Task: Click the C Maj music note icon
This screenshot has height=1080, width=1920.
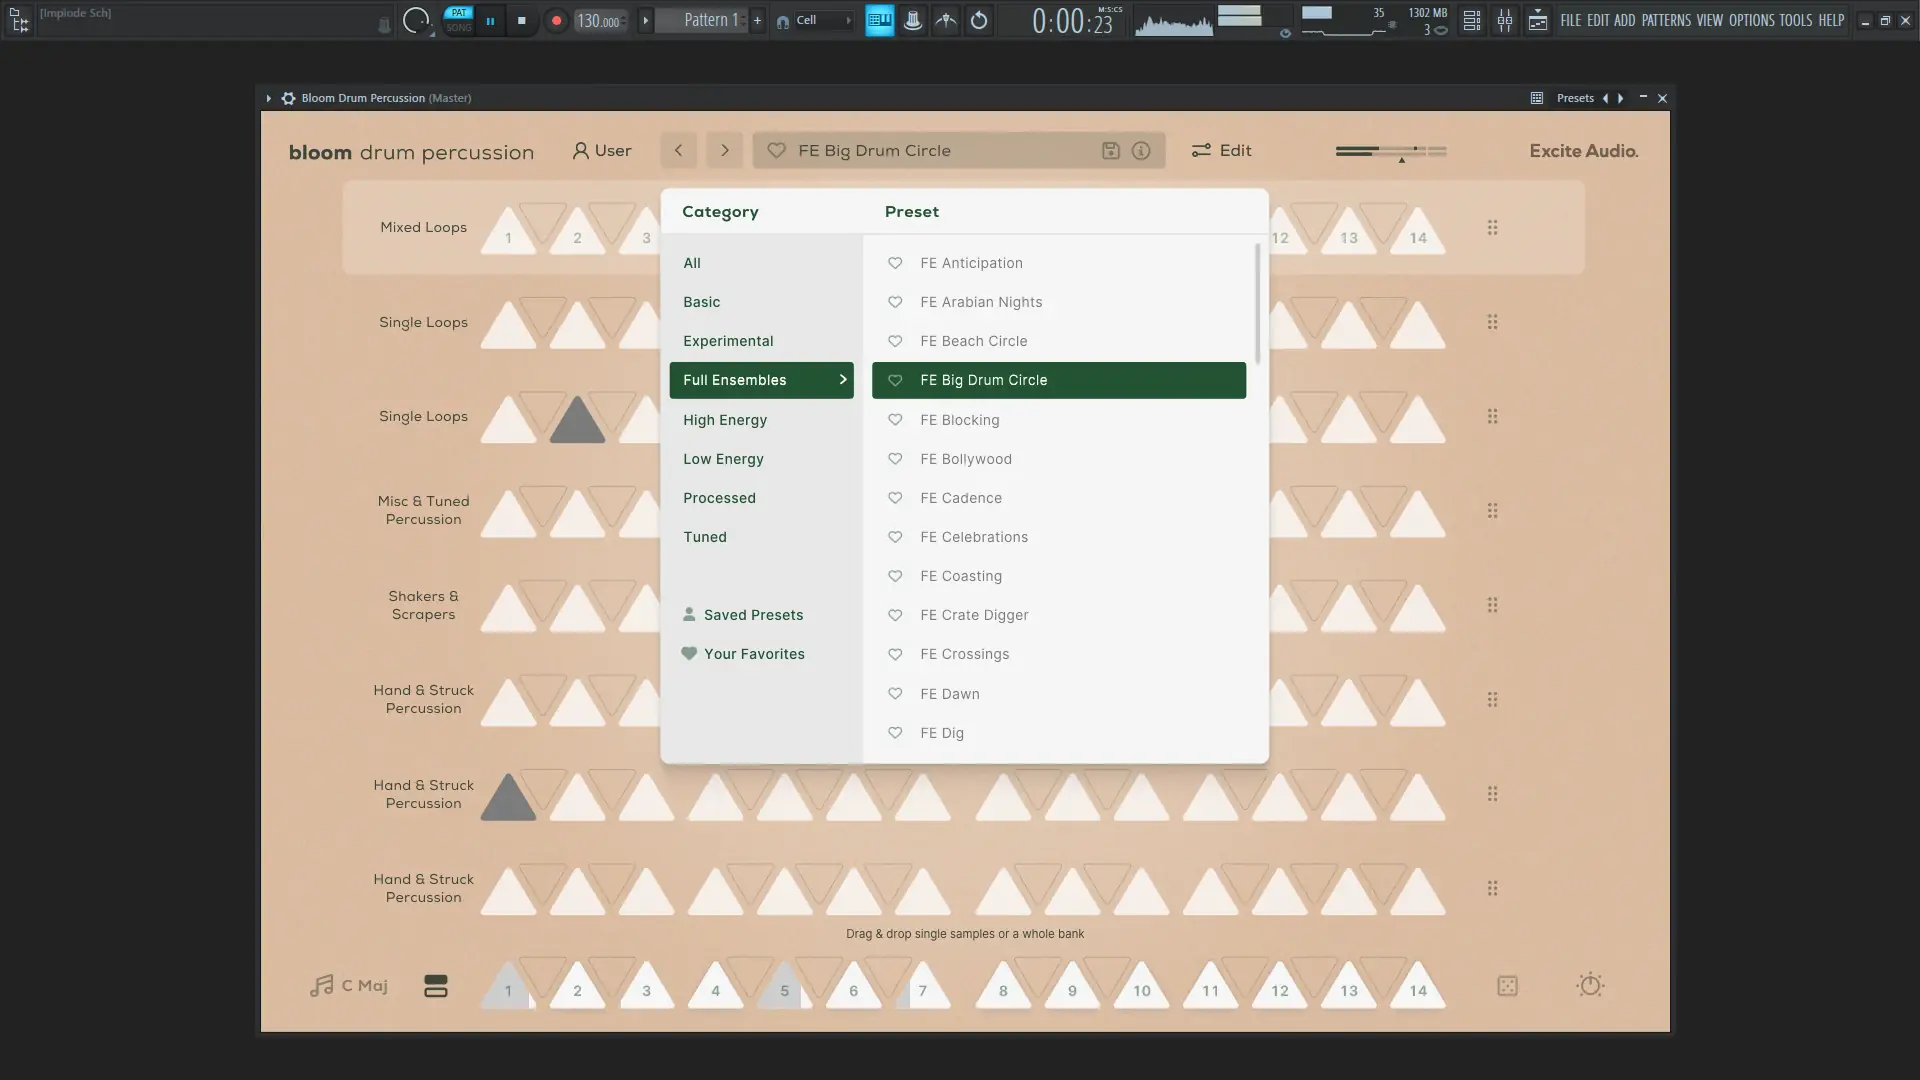Action: pos(321,986)
